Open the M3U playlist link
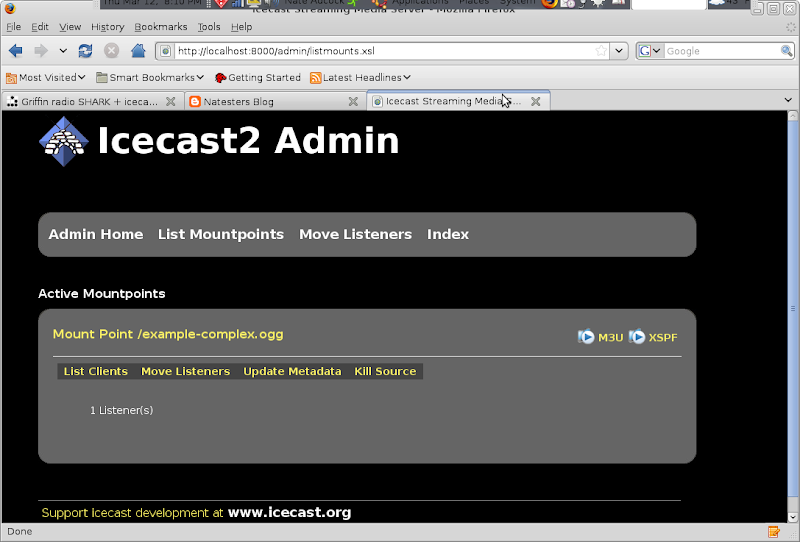The width and height of the screenshot is (800, 542). pyautogui.click(x=610, y=337)
